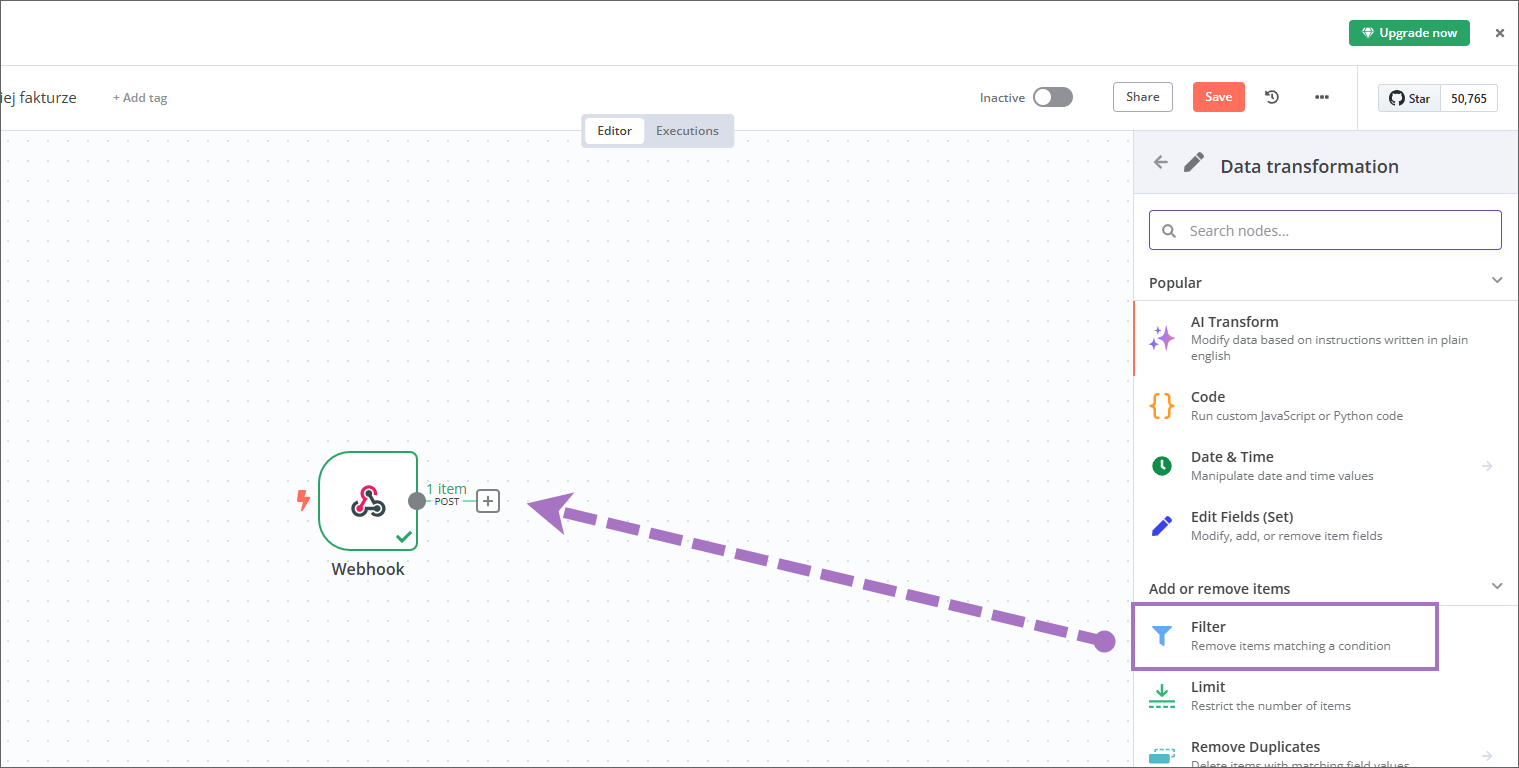This screenshot has height=768, width=1519.
Task: Click the Upgrade now button
Action: 1409,33
